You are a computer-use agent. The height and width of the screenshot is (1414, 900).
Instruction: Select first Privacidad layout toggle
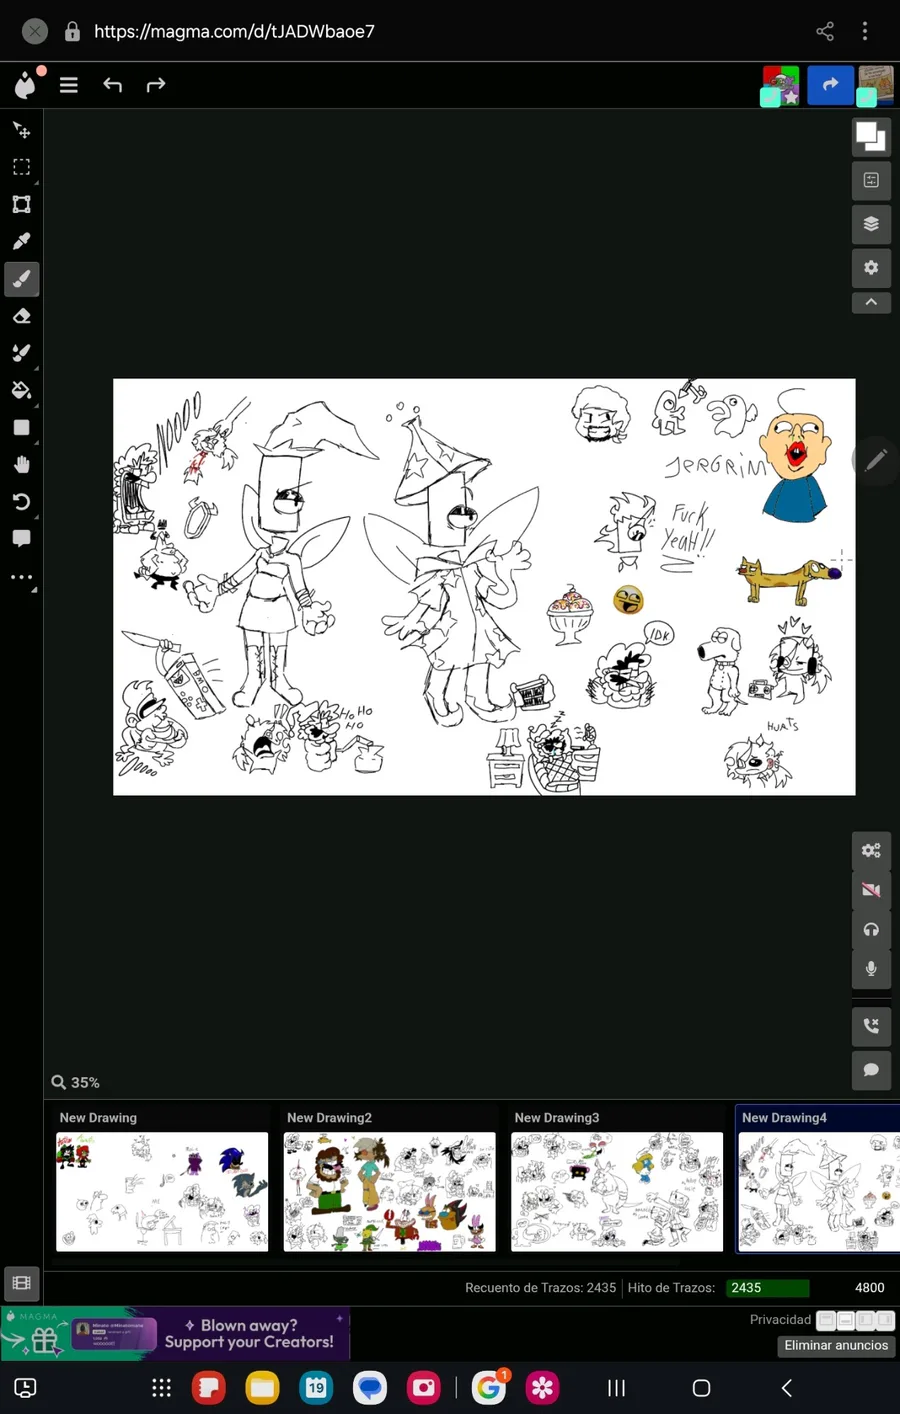pos(826,1320)
